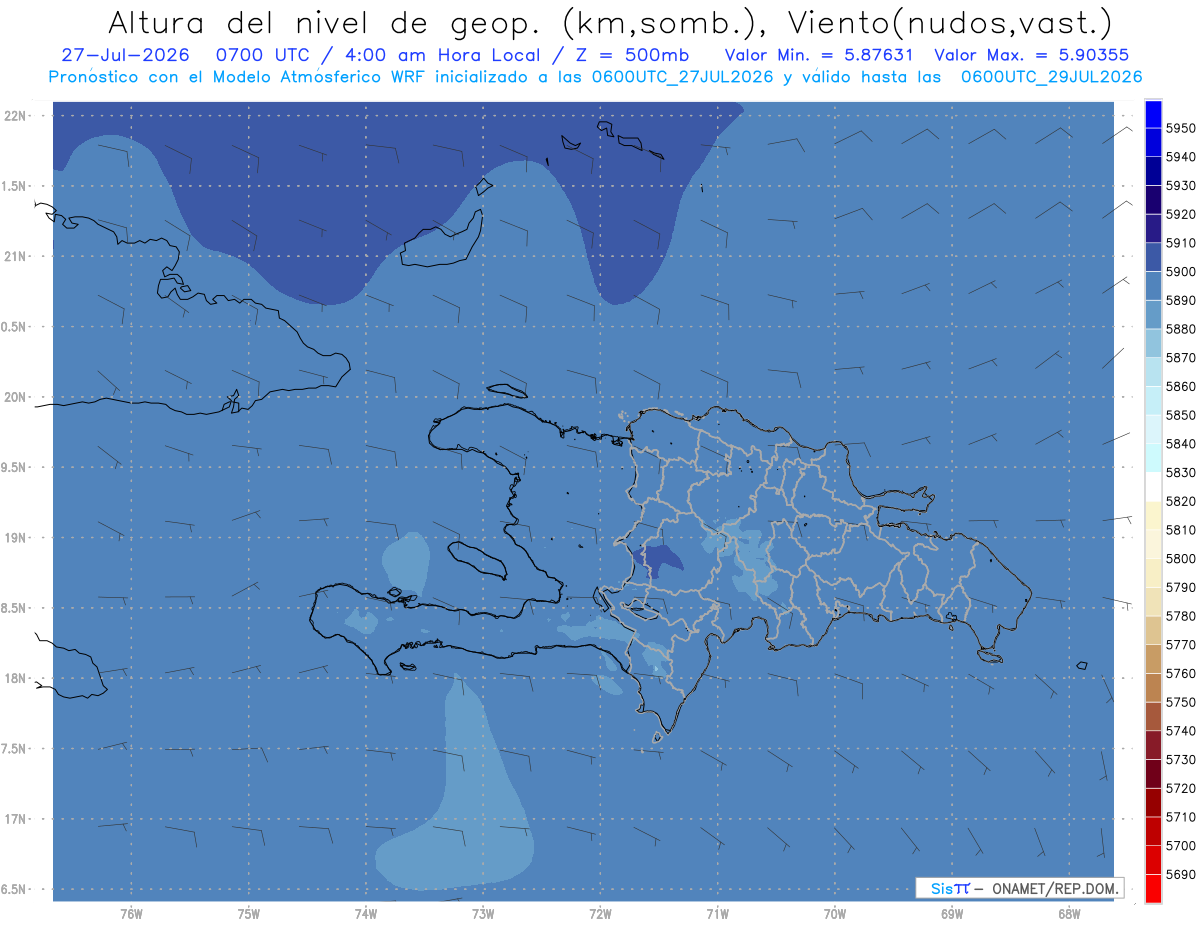Click the 5900 legend value

click(1181, 271)
